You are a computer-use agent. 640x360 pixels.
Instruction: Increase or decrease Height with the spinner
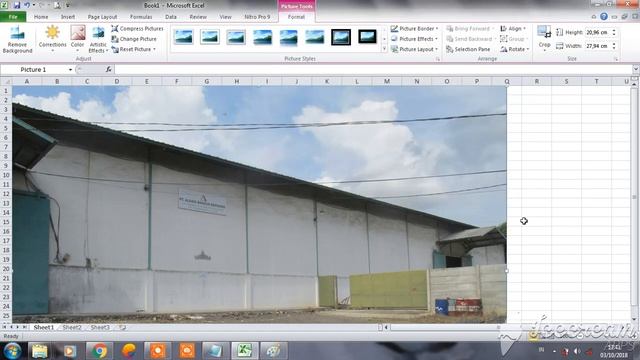point(614,32)
